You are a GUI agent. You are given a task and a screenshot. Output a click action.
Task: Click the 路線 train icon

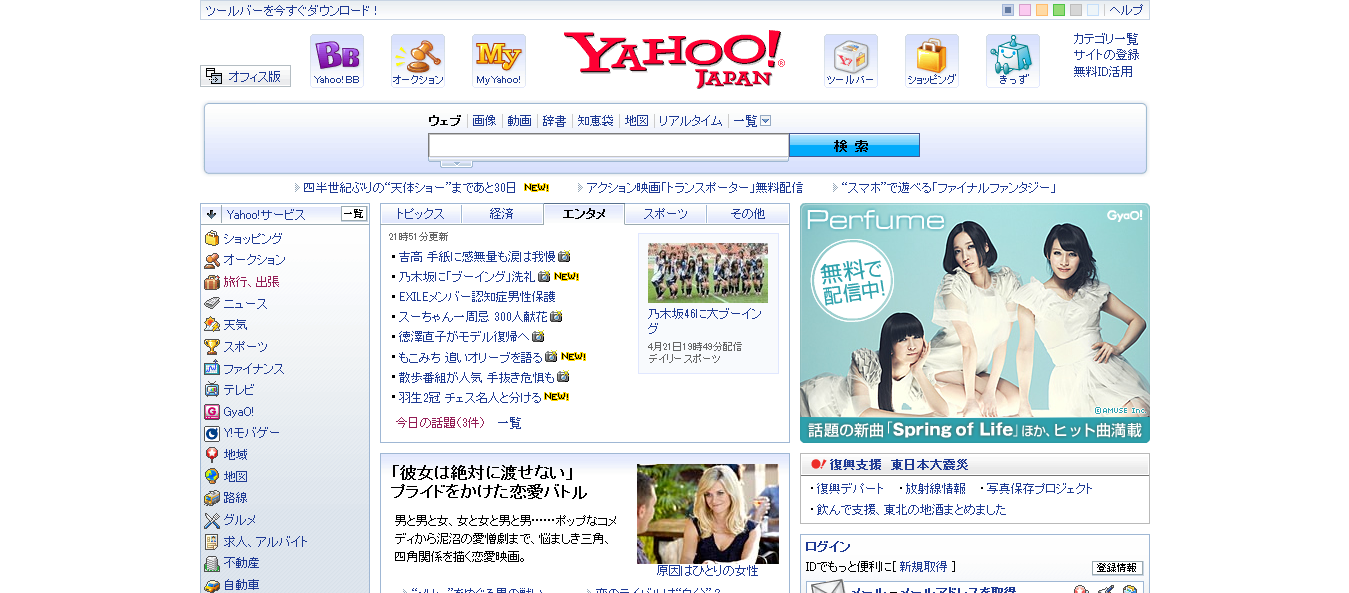[212, 498]
